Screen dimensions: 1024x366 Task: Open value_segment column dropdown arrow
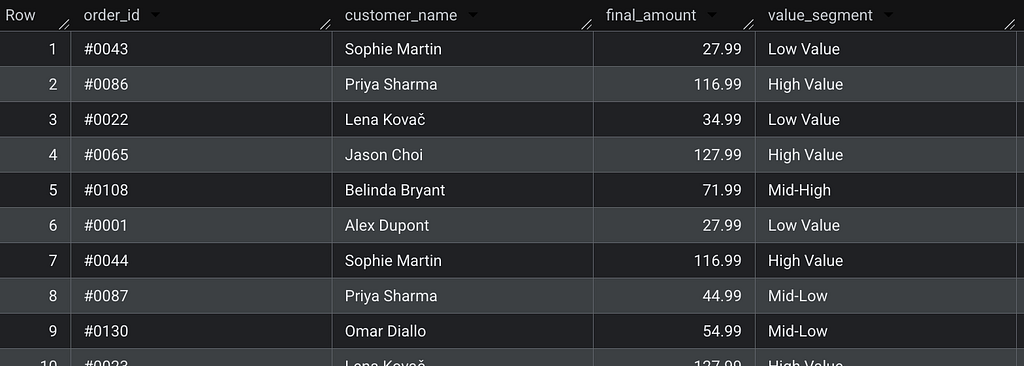pyautogui.click(x=888, y=15)
